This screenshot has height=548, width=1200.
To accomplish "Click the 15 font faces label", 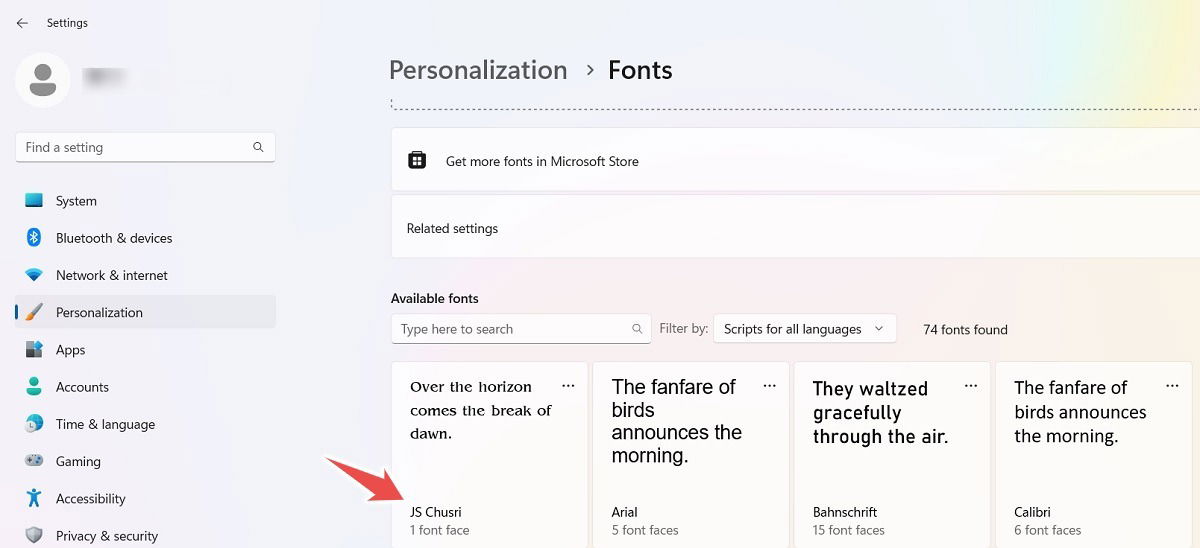I will [849, 530].
